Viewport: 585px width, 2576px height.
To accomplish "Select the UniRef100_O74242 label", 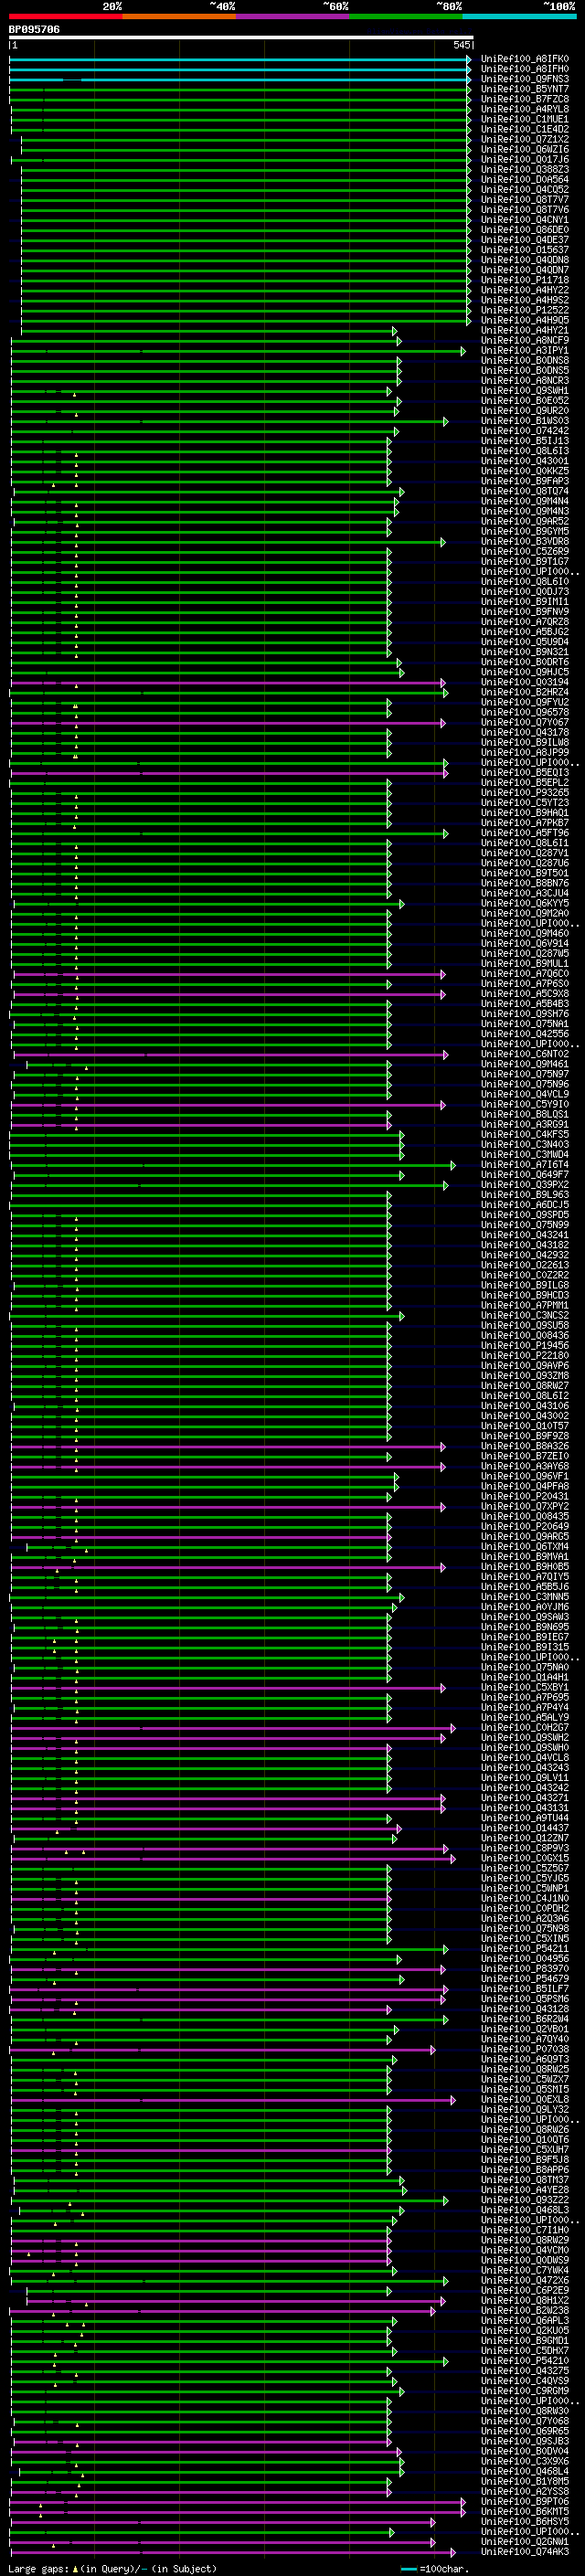I will [524, 431].
